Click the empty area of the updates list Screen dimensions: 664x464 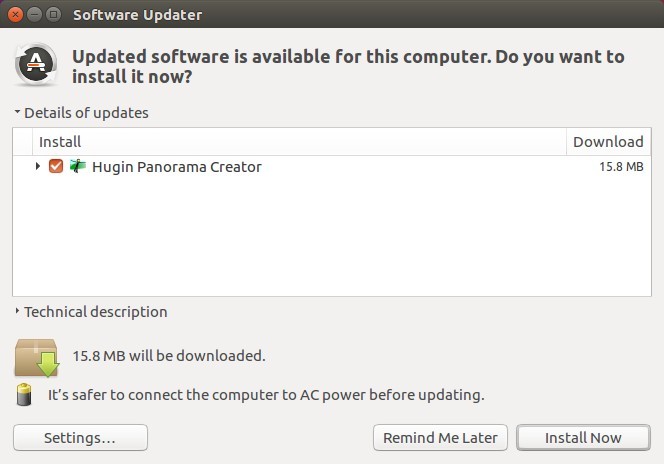click(332, 237)
